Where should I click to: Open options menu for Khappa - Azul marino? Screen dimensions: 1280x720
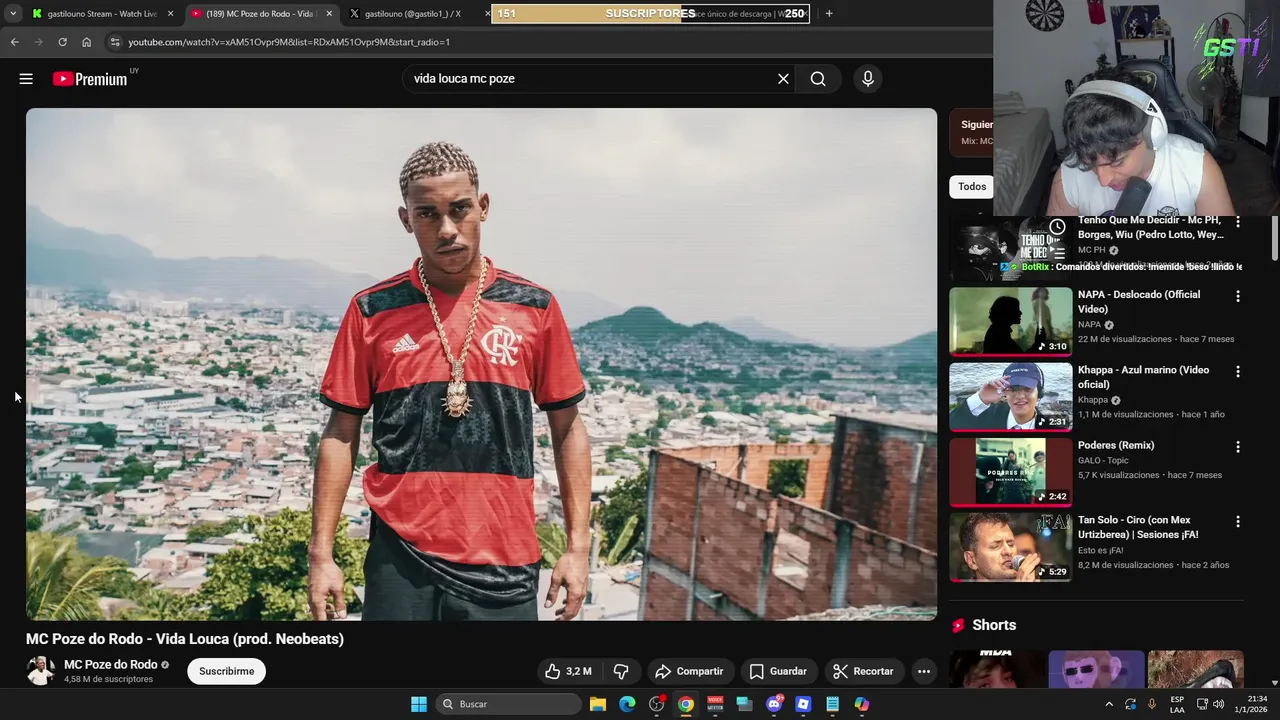coord(1238,371)
